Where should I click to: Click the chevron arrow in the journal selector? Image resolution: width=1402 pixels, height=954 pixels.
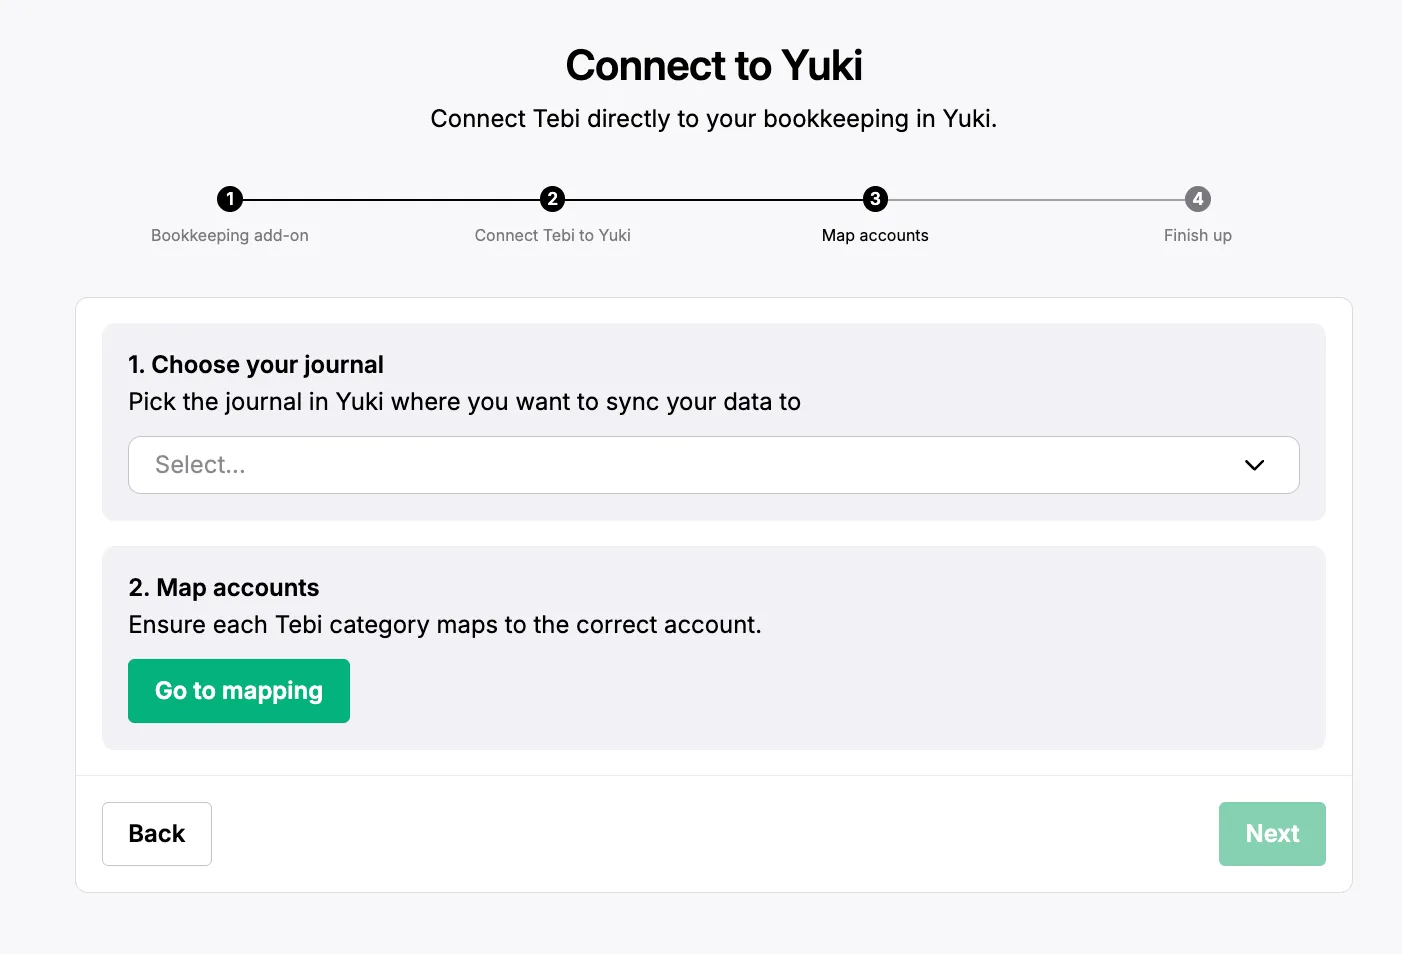1254,465
